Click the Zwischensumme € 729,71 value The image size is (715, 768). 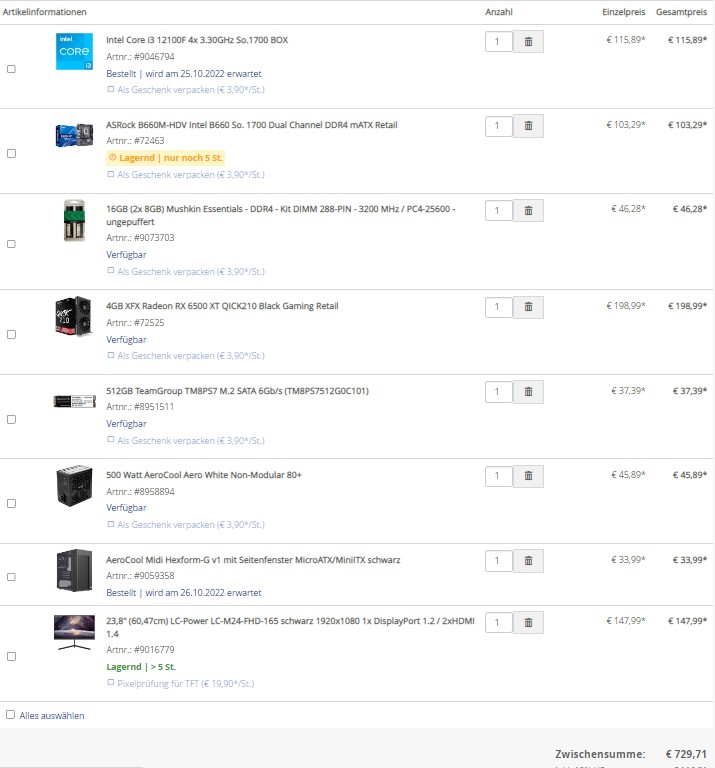coord(686,754)
